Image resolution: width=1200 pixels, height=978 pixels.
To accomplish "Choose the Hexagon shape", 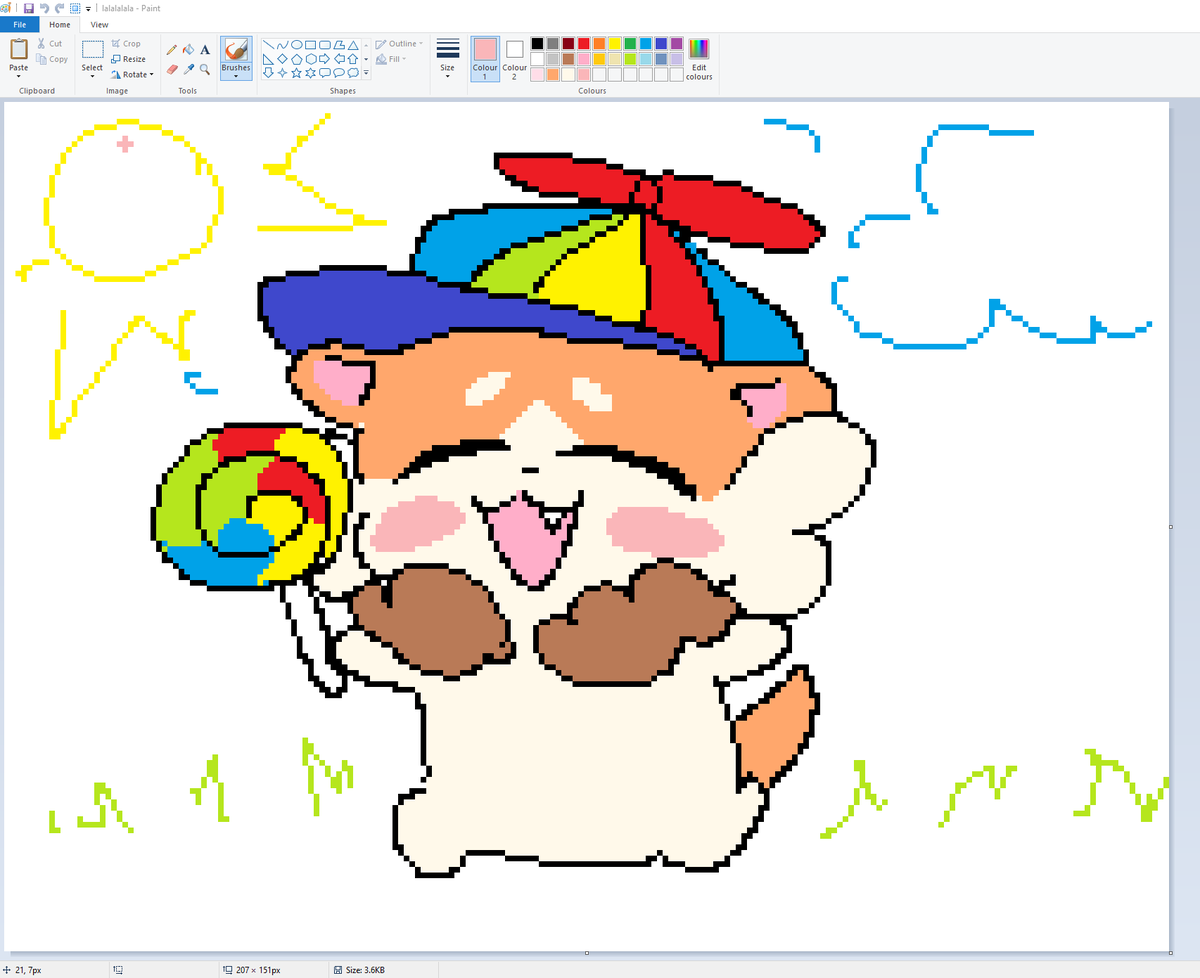I will point(310,59).
